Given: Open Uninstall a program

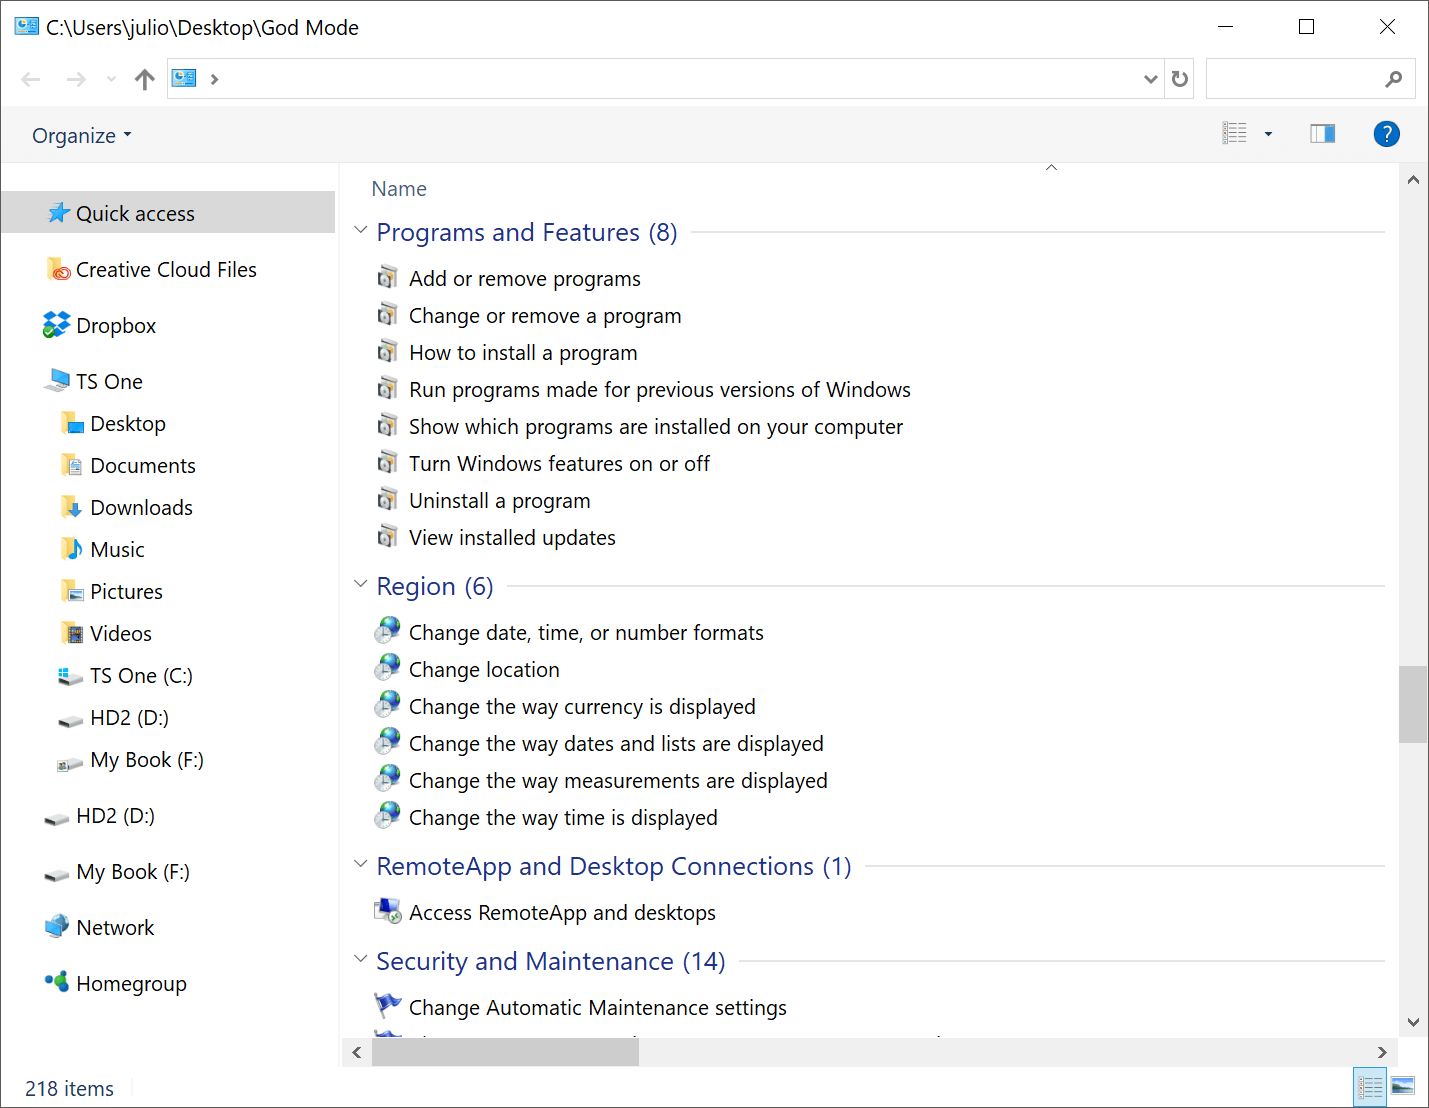Looking at the screenshot, I should pyautogui.click(x=499, y=501).
